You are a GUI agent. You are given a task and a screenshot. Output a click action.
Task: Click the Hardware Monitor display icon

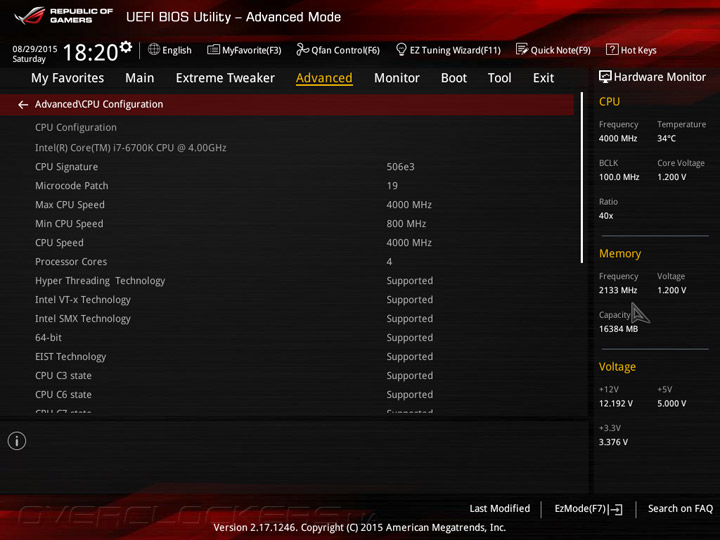tap(605, 77)
